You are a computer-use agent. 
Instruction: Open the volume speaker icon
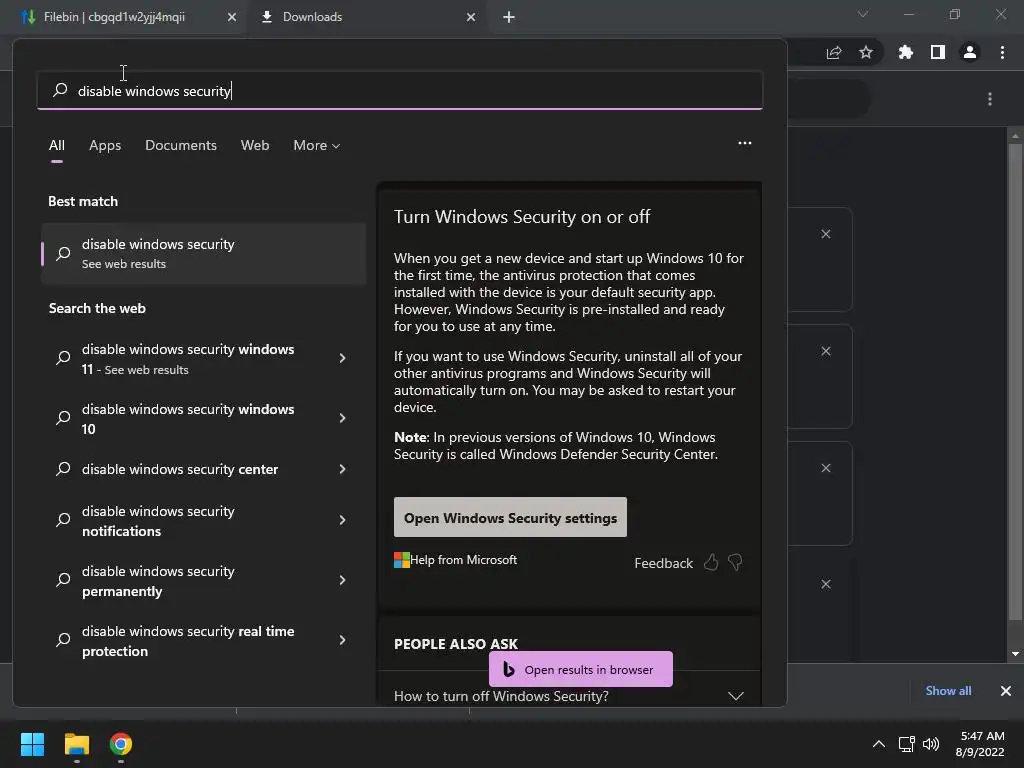pos(931,744)
